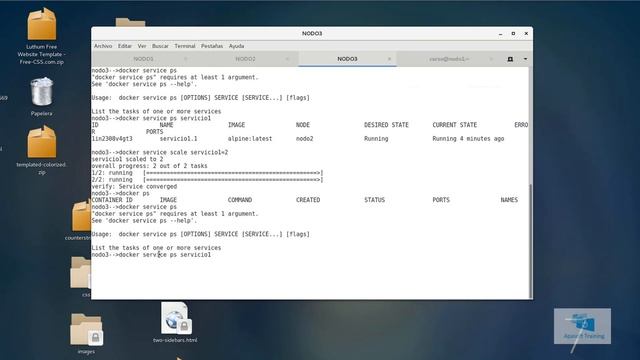Maximize the NODO3 terminal window

[513, 34]
